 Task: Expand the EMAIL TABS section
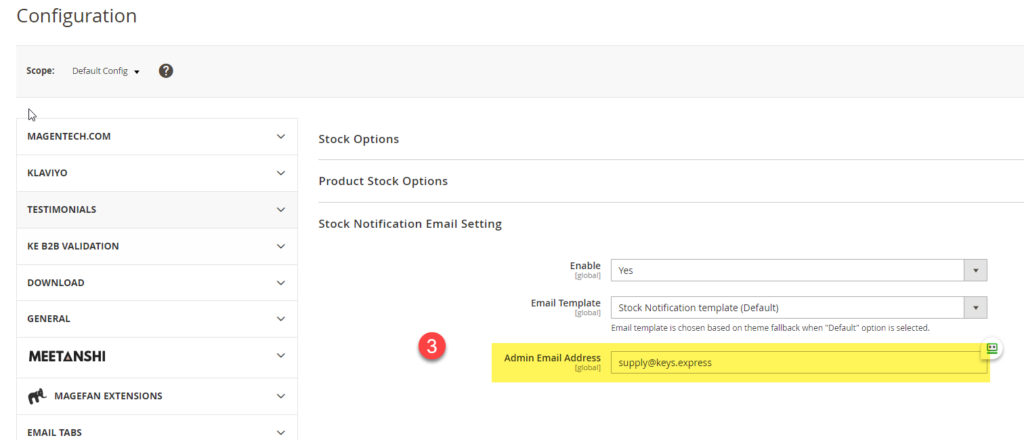(157, 432)
